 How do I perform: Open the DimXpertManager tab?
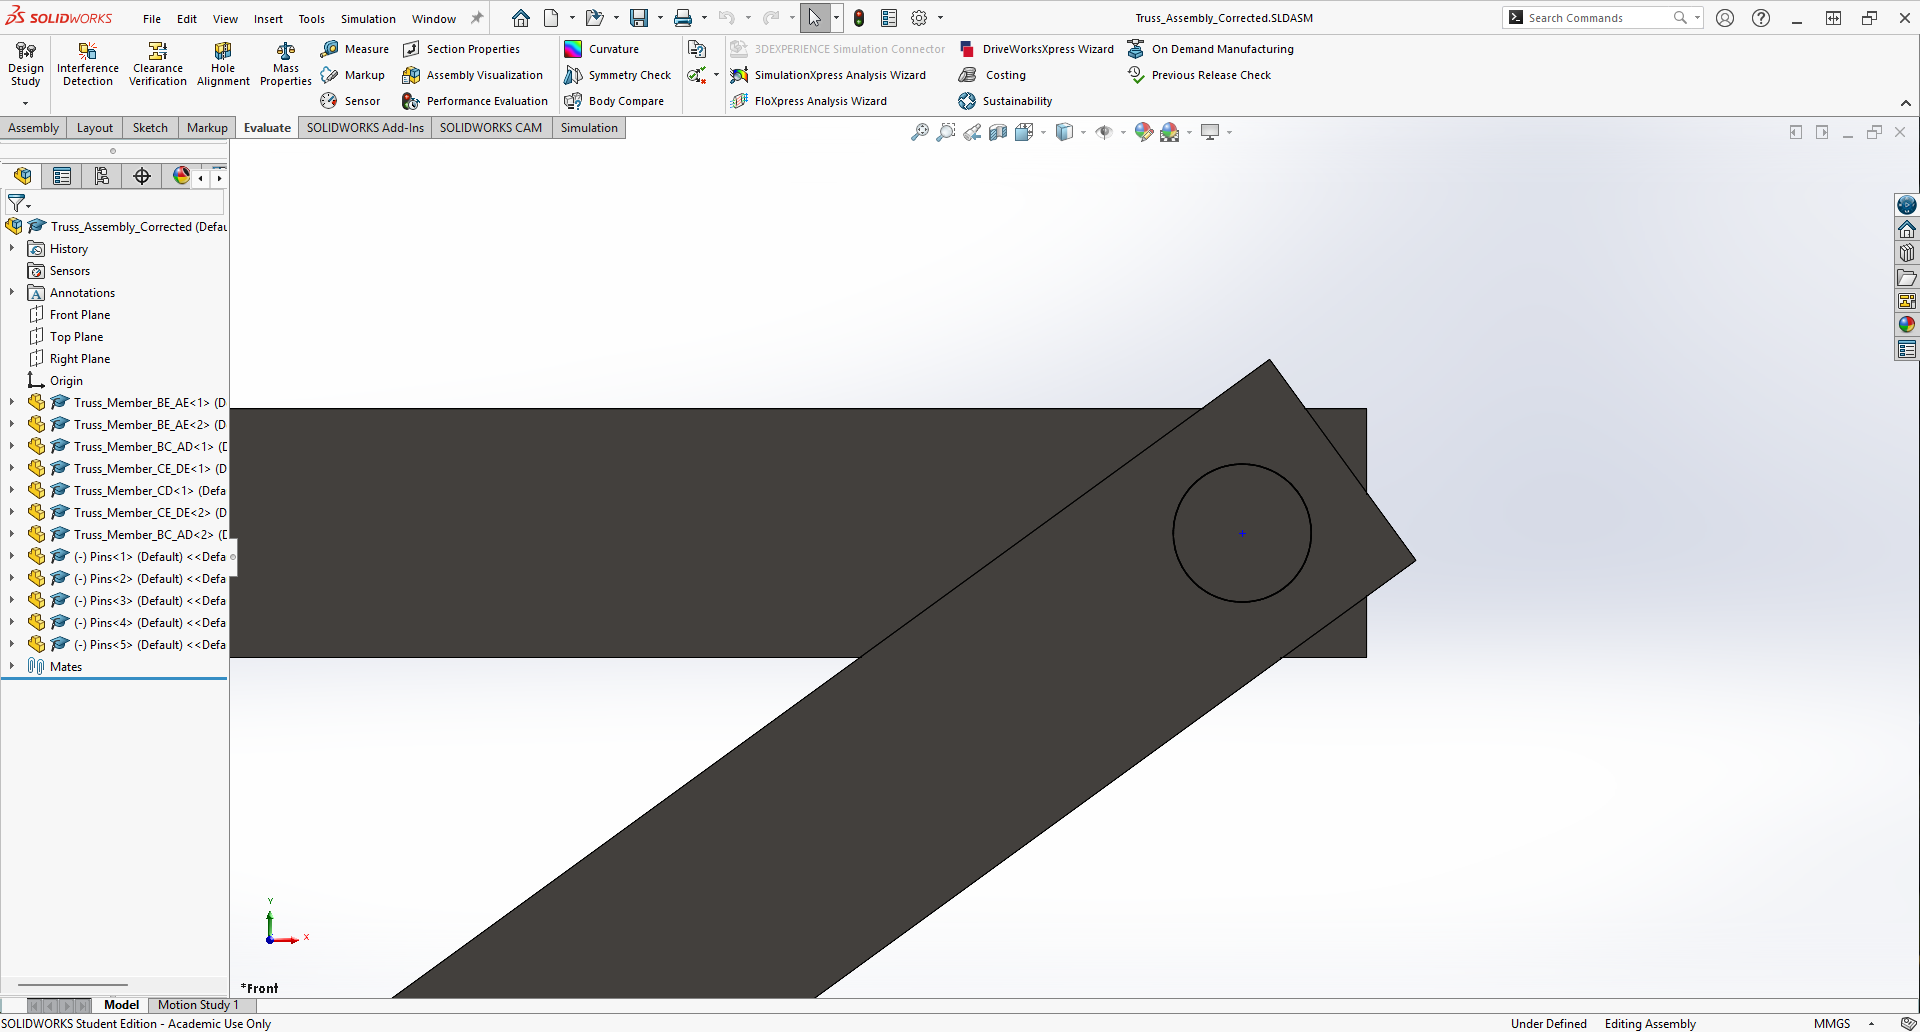pyautogui.click(x=142, y=176)
